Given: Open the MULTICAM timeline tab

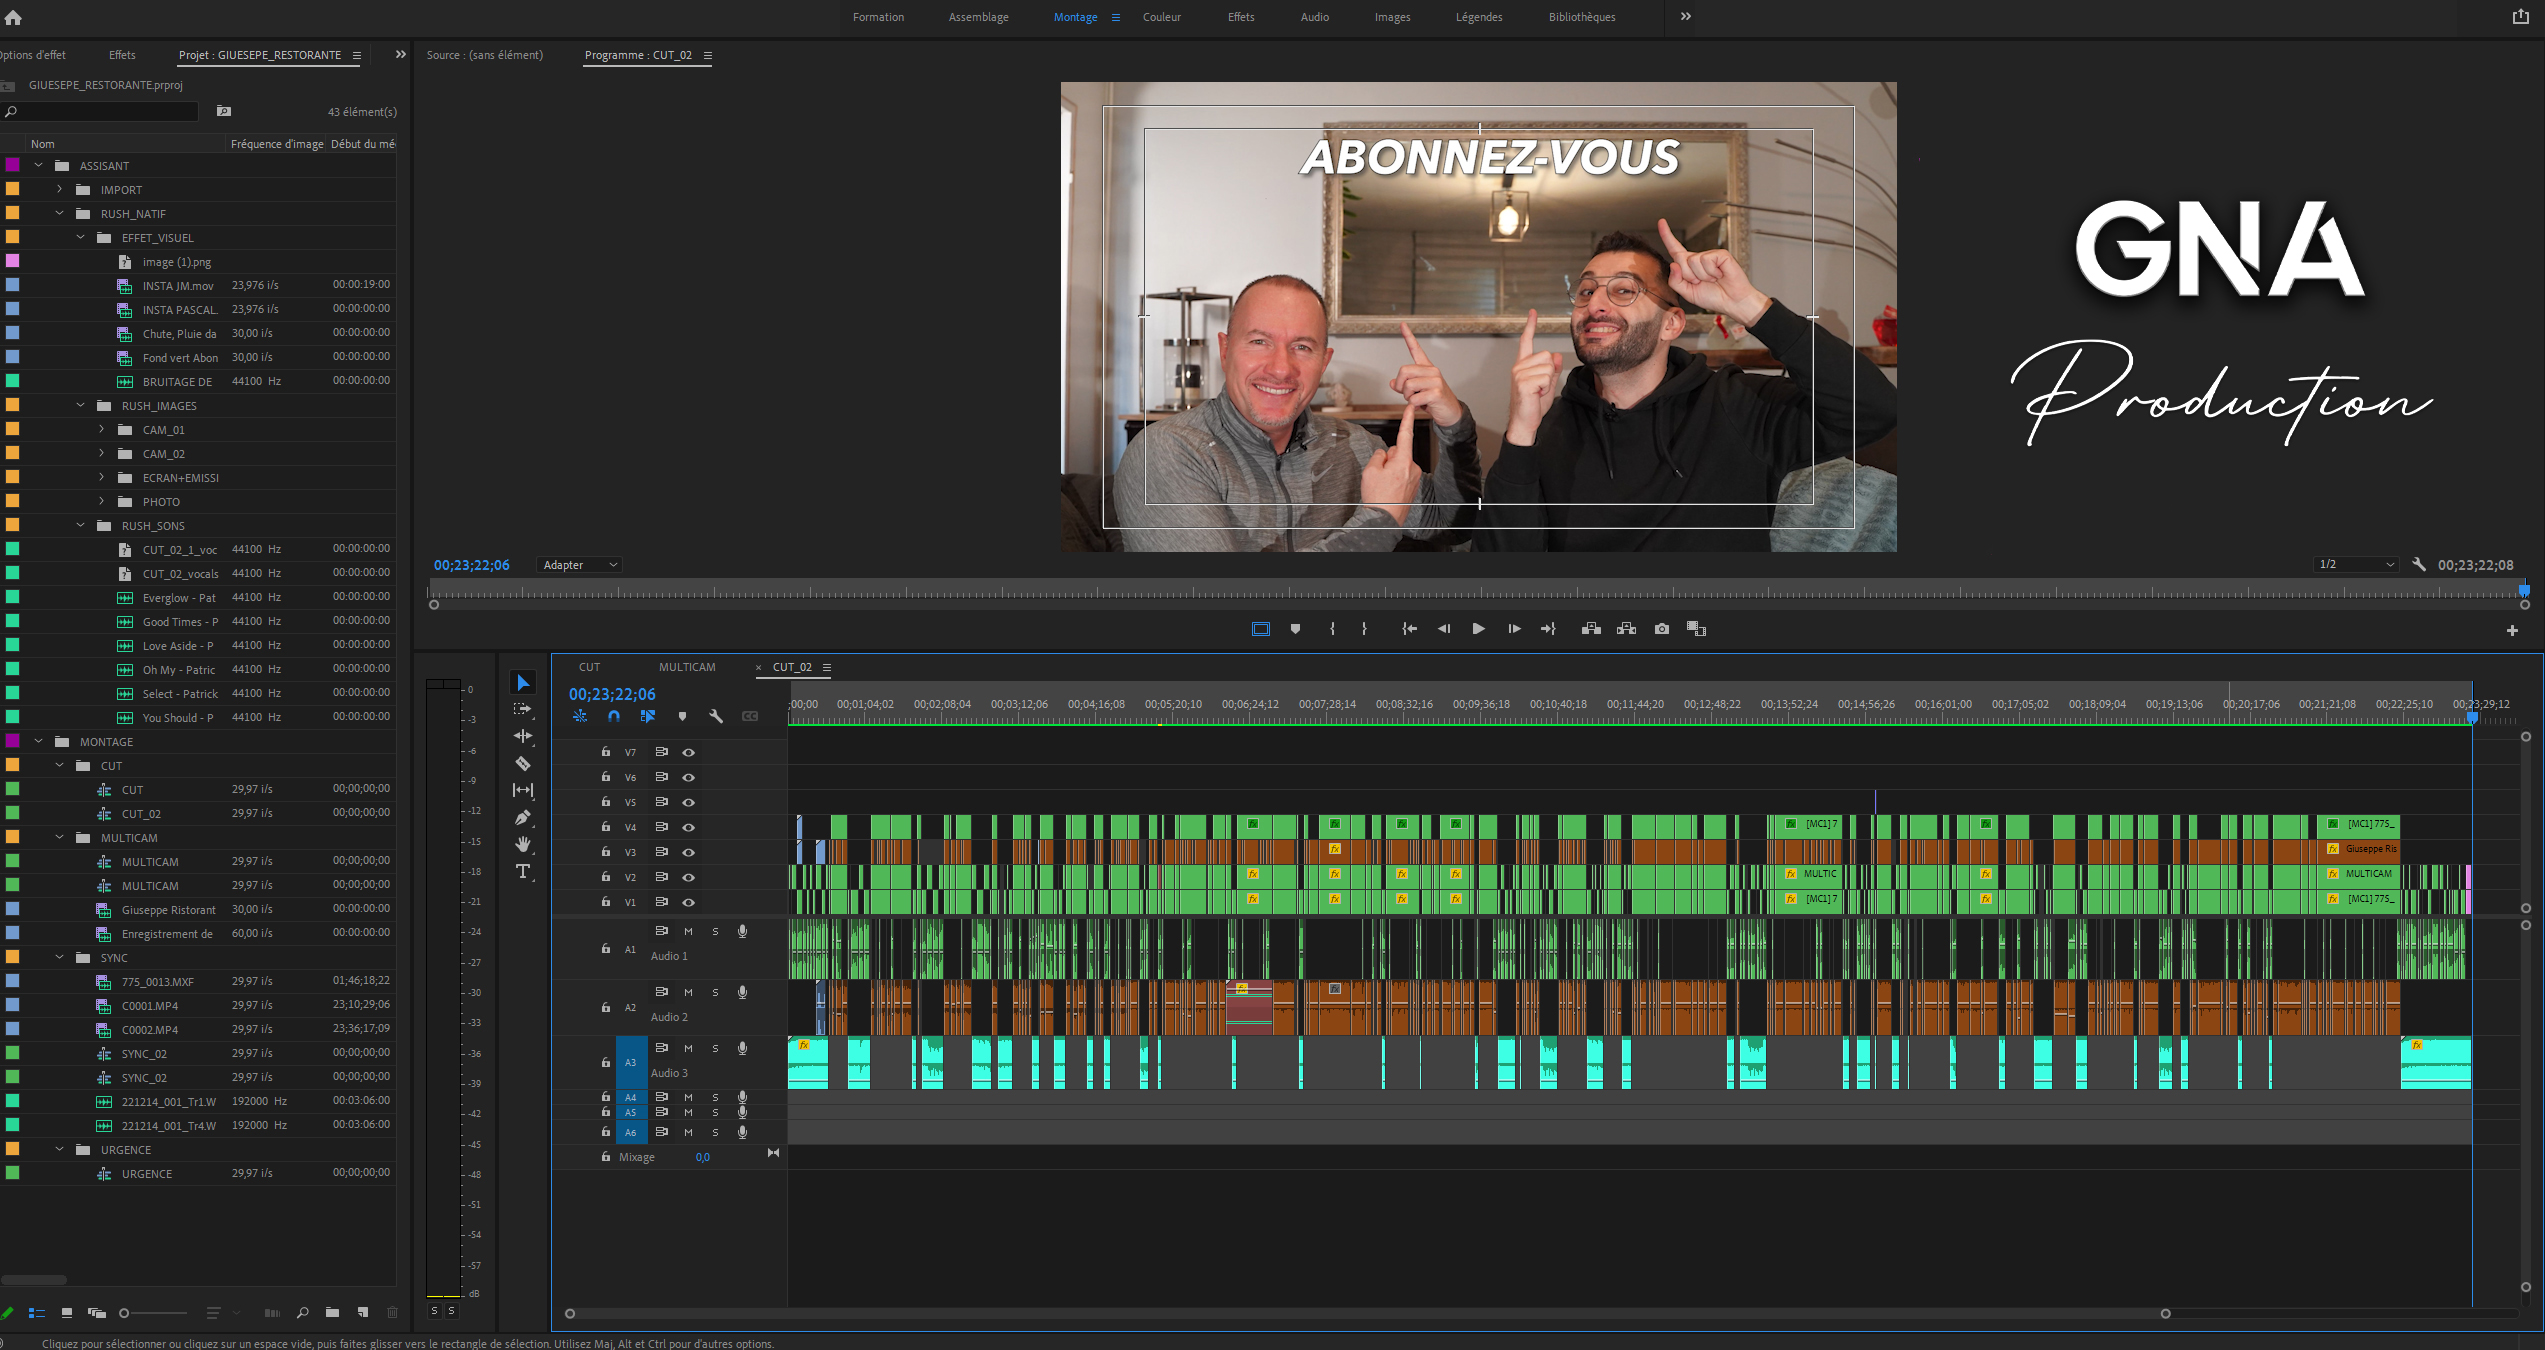Looking at the screenshot, I should pos(687,667).
